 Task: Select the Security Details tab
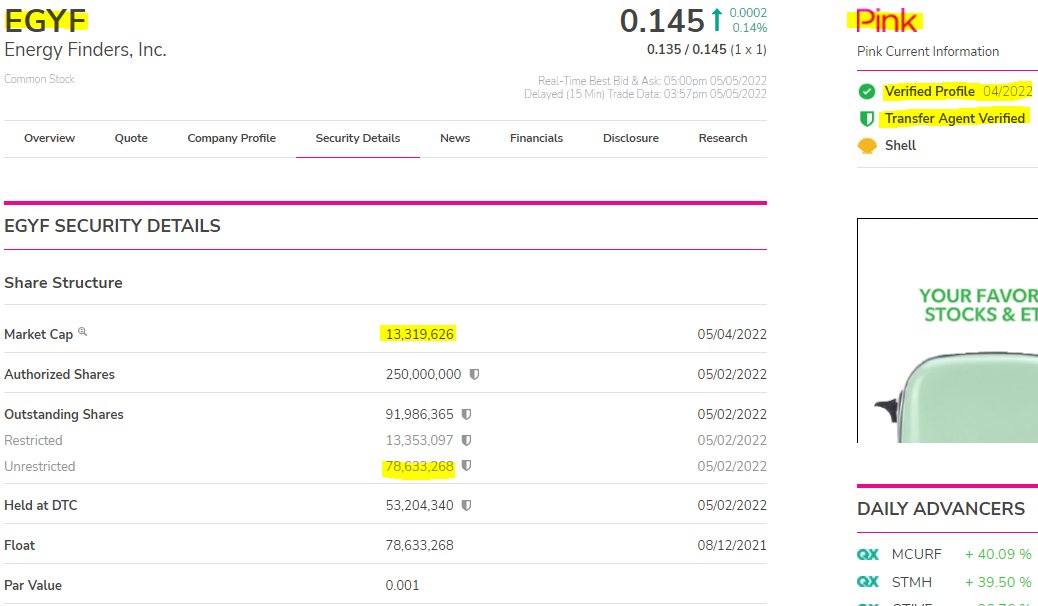tap(357, 138)
